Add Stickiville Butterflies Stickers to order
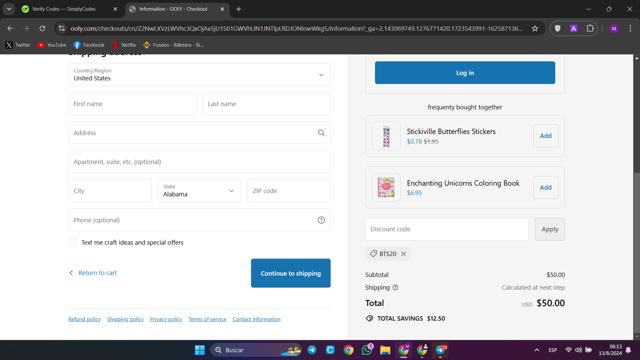This screenshot has width=640, height=360. pos(546,136)
